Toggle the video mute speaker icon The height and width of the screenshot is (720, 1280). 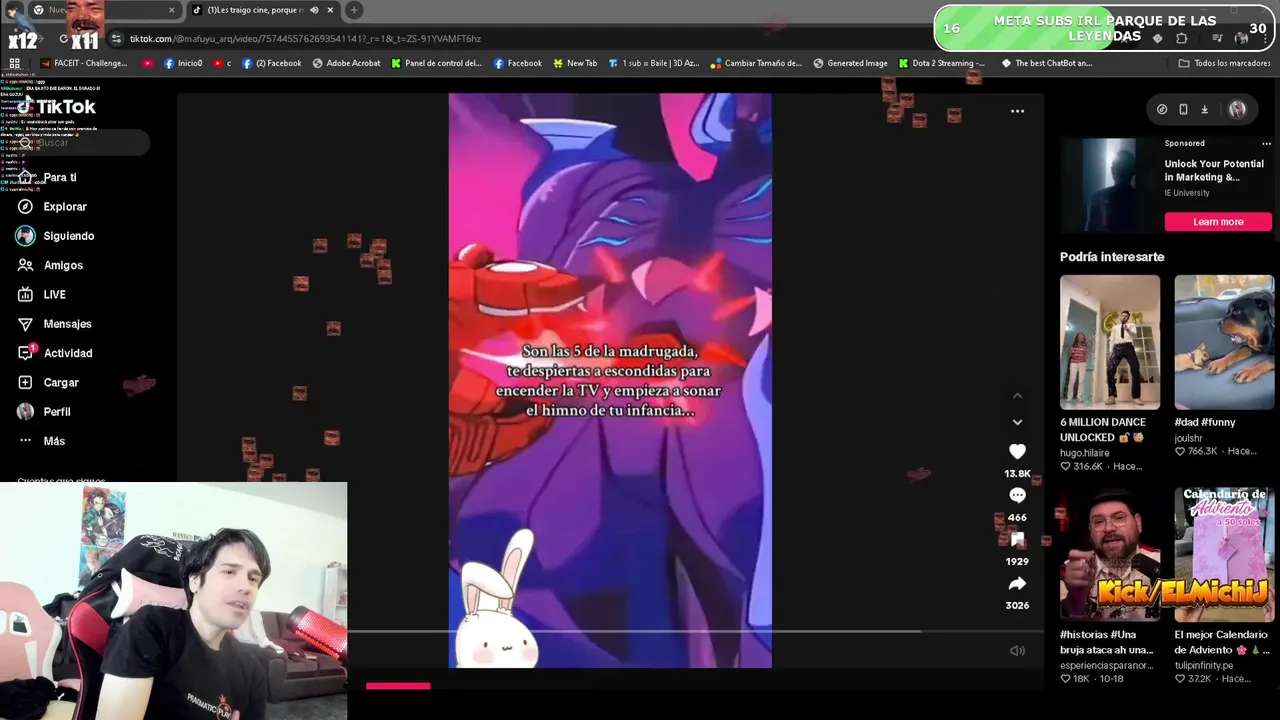tap(1017, 651)
